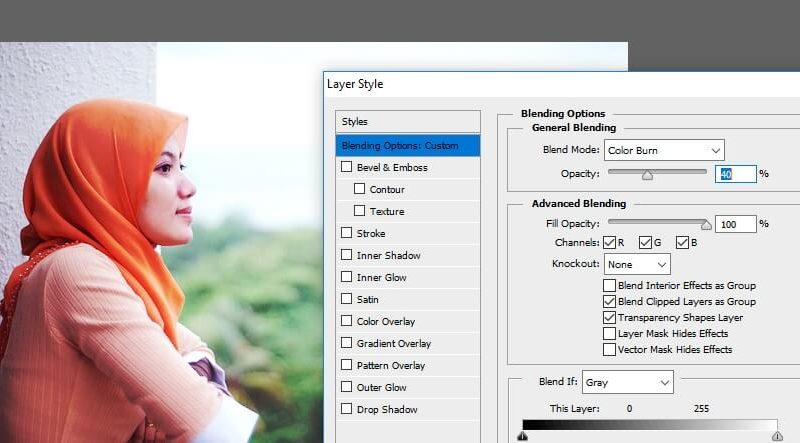
Task: Open the Satin settings label
Action: [367, 300]
